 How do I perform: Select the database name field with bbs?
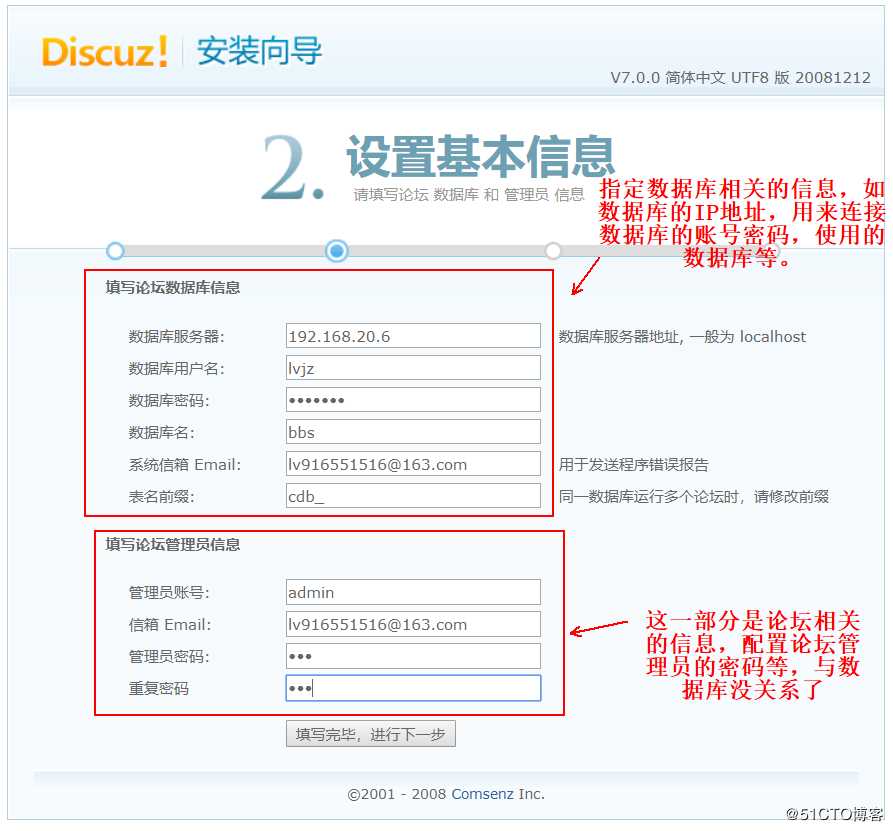pos(413,432)
